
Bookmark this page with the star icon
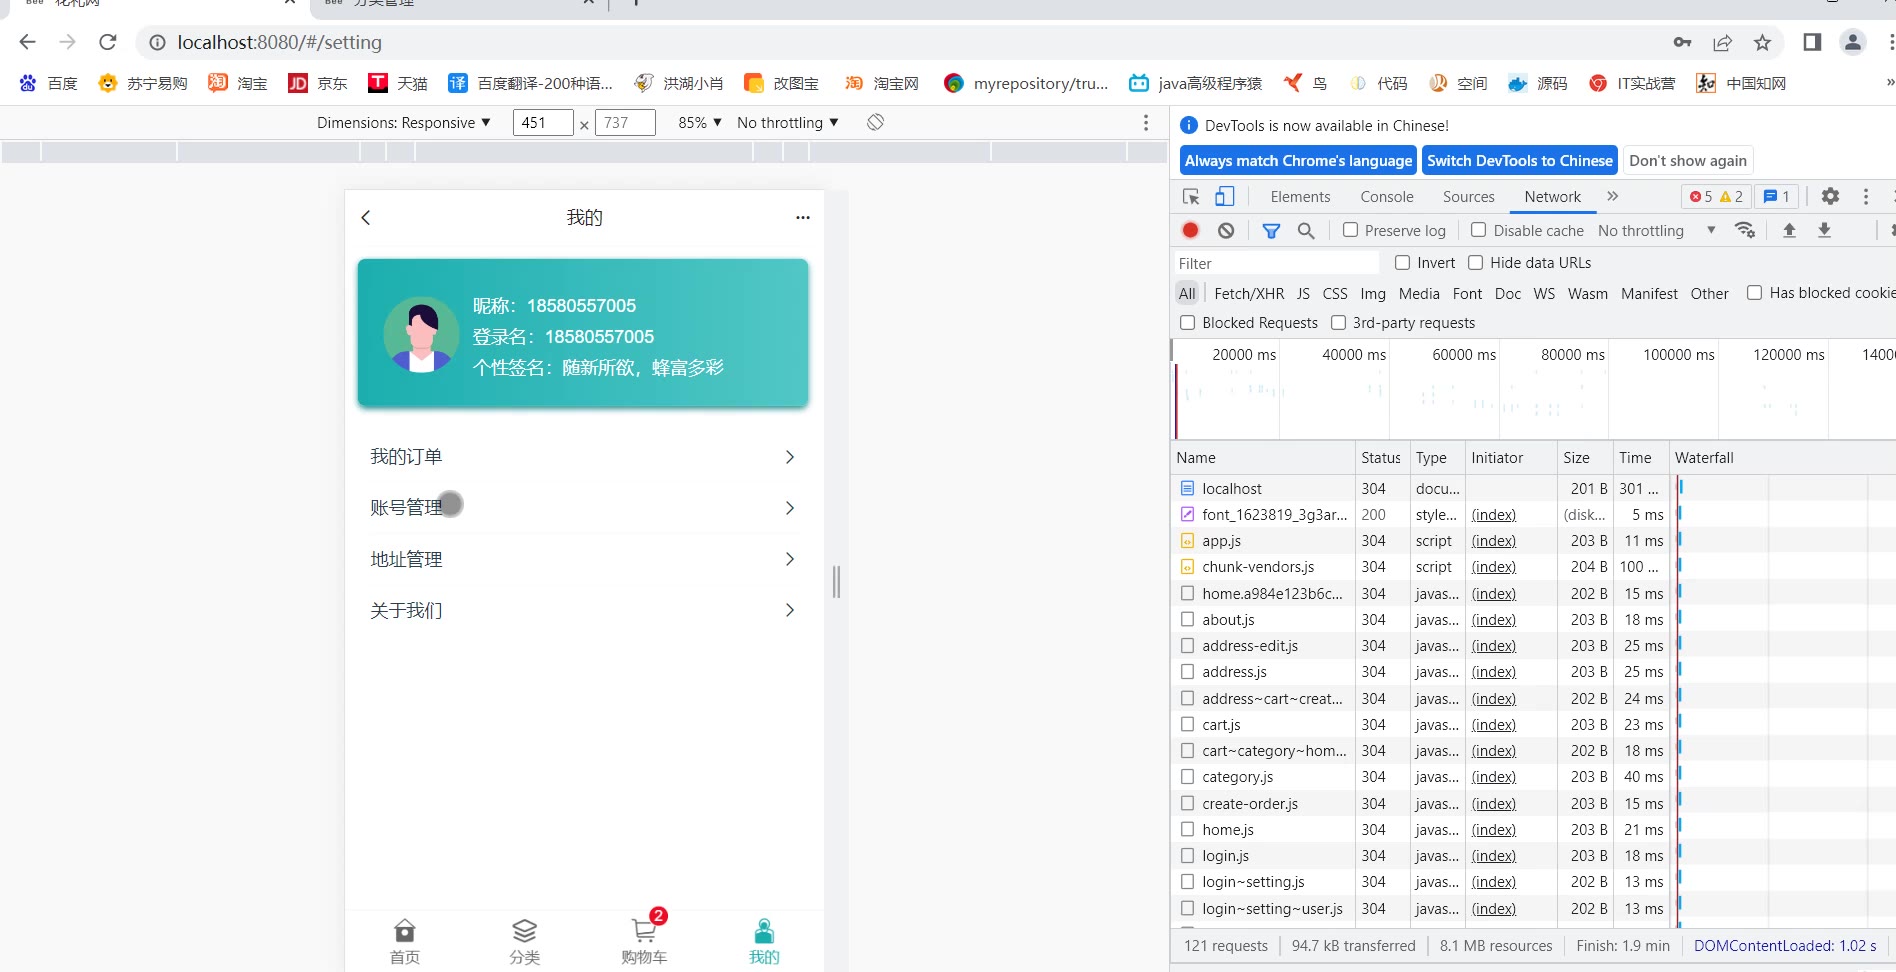pos(1762,42)
